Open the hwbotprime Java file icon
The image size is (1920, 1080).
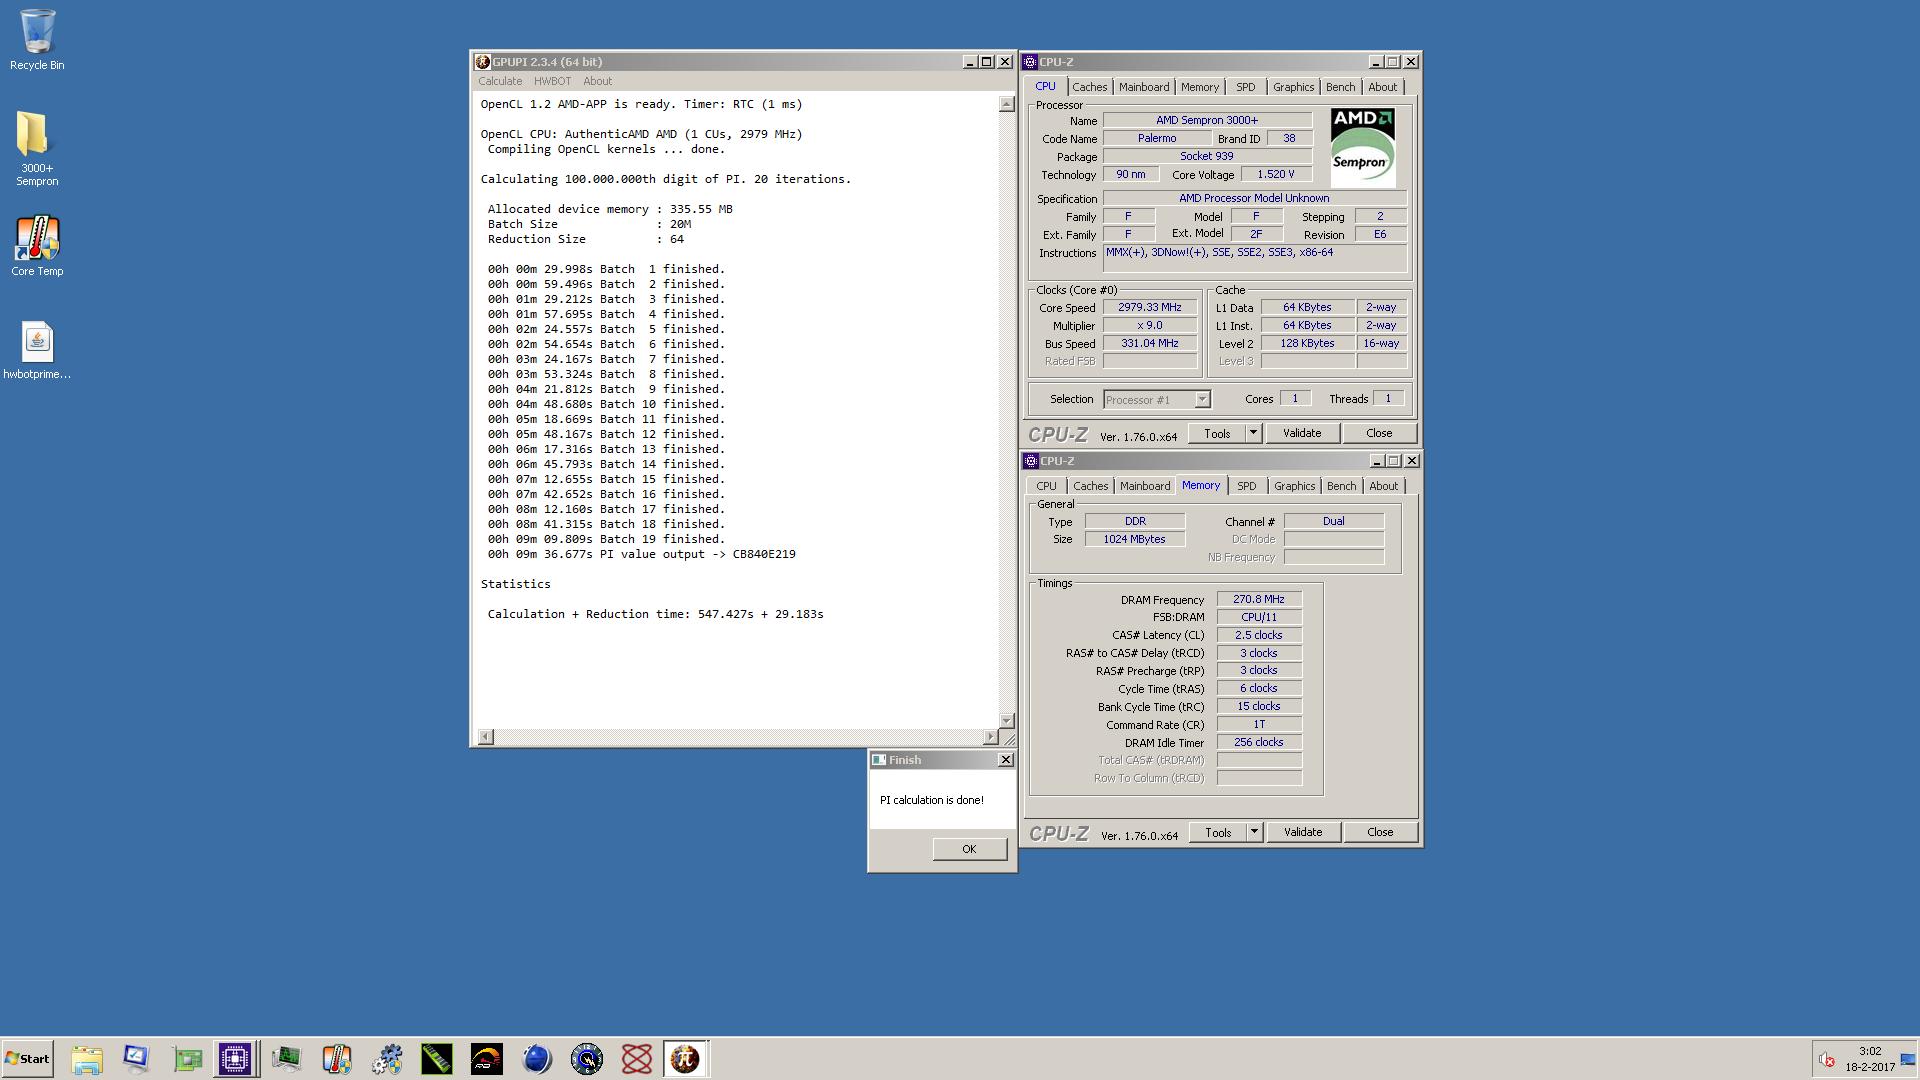[x=37, y=351]
